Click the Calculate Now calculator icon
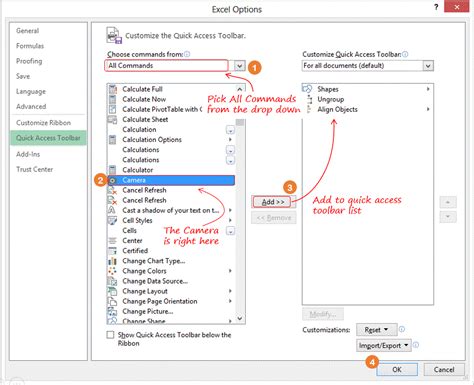This screenshot has height=385, width=474. [113, 99]
